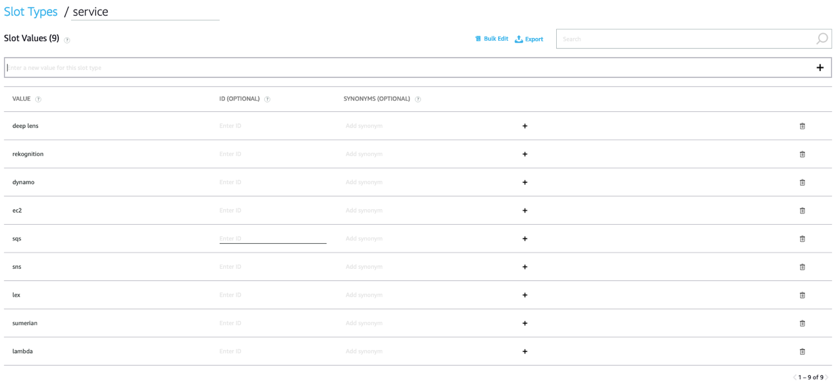Screen dimensions: 835x385
Task: Click Enter ID field for lambda
Action: tap(273, 351)
